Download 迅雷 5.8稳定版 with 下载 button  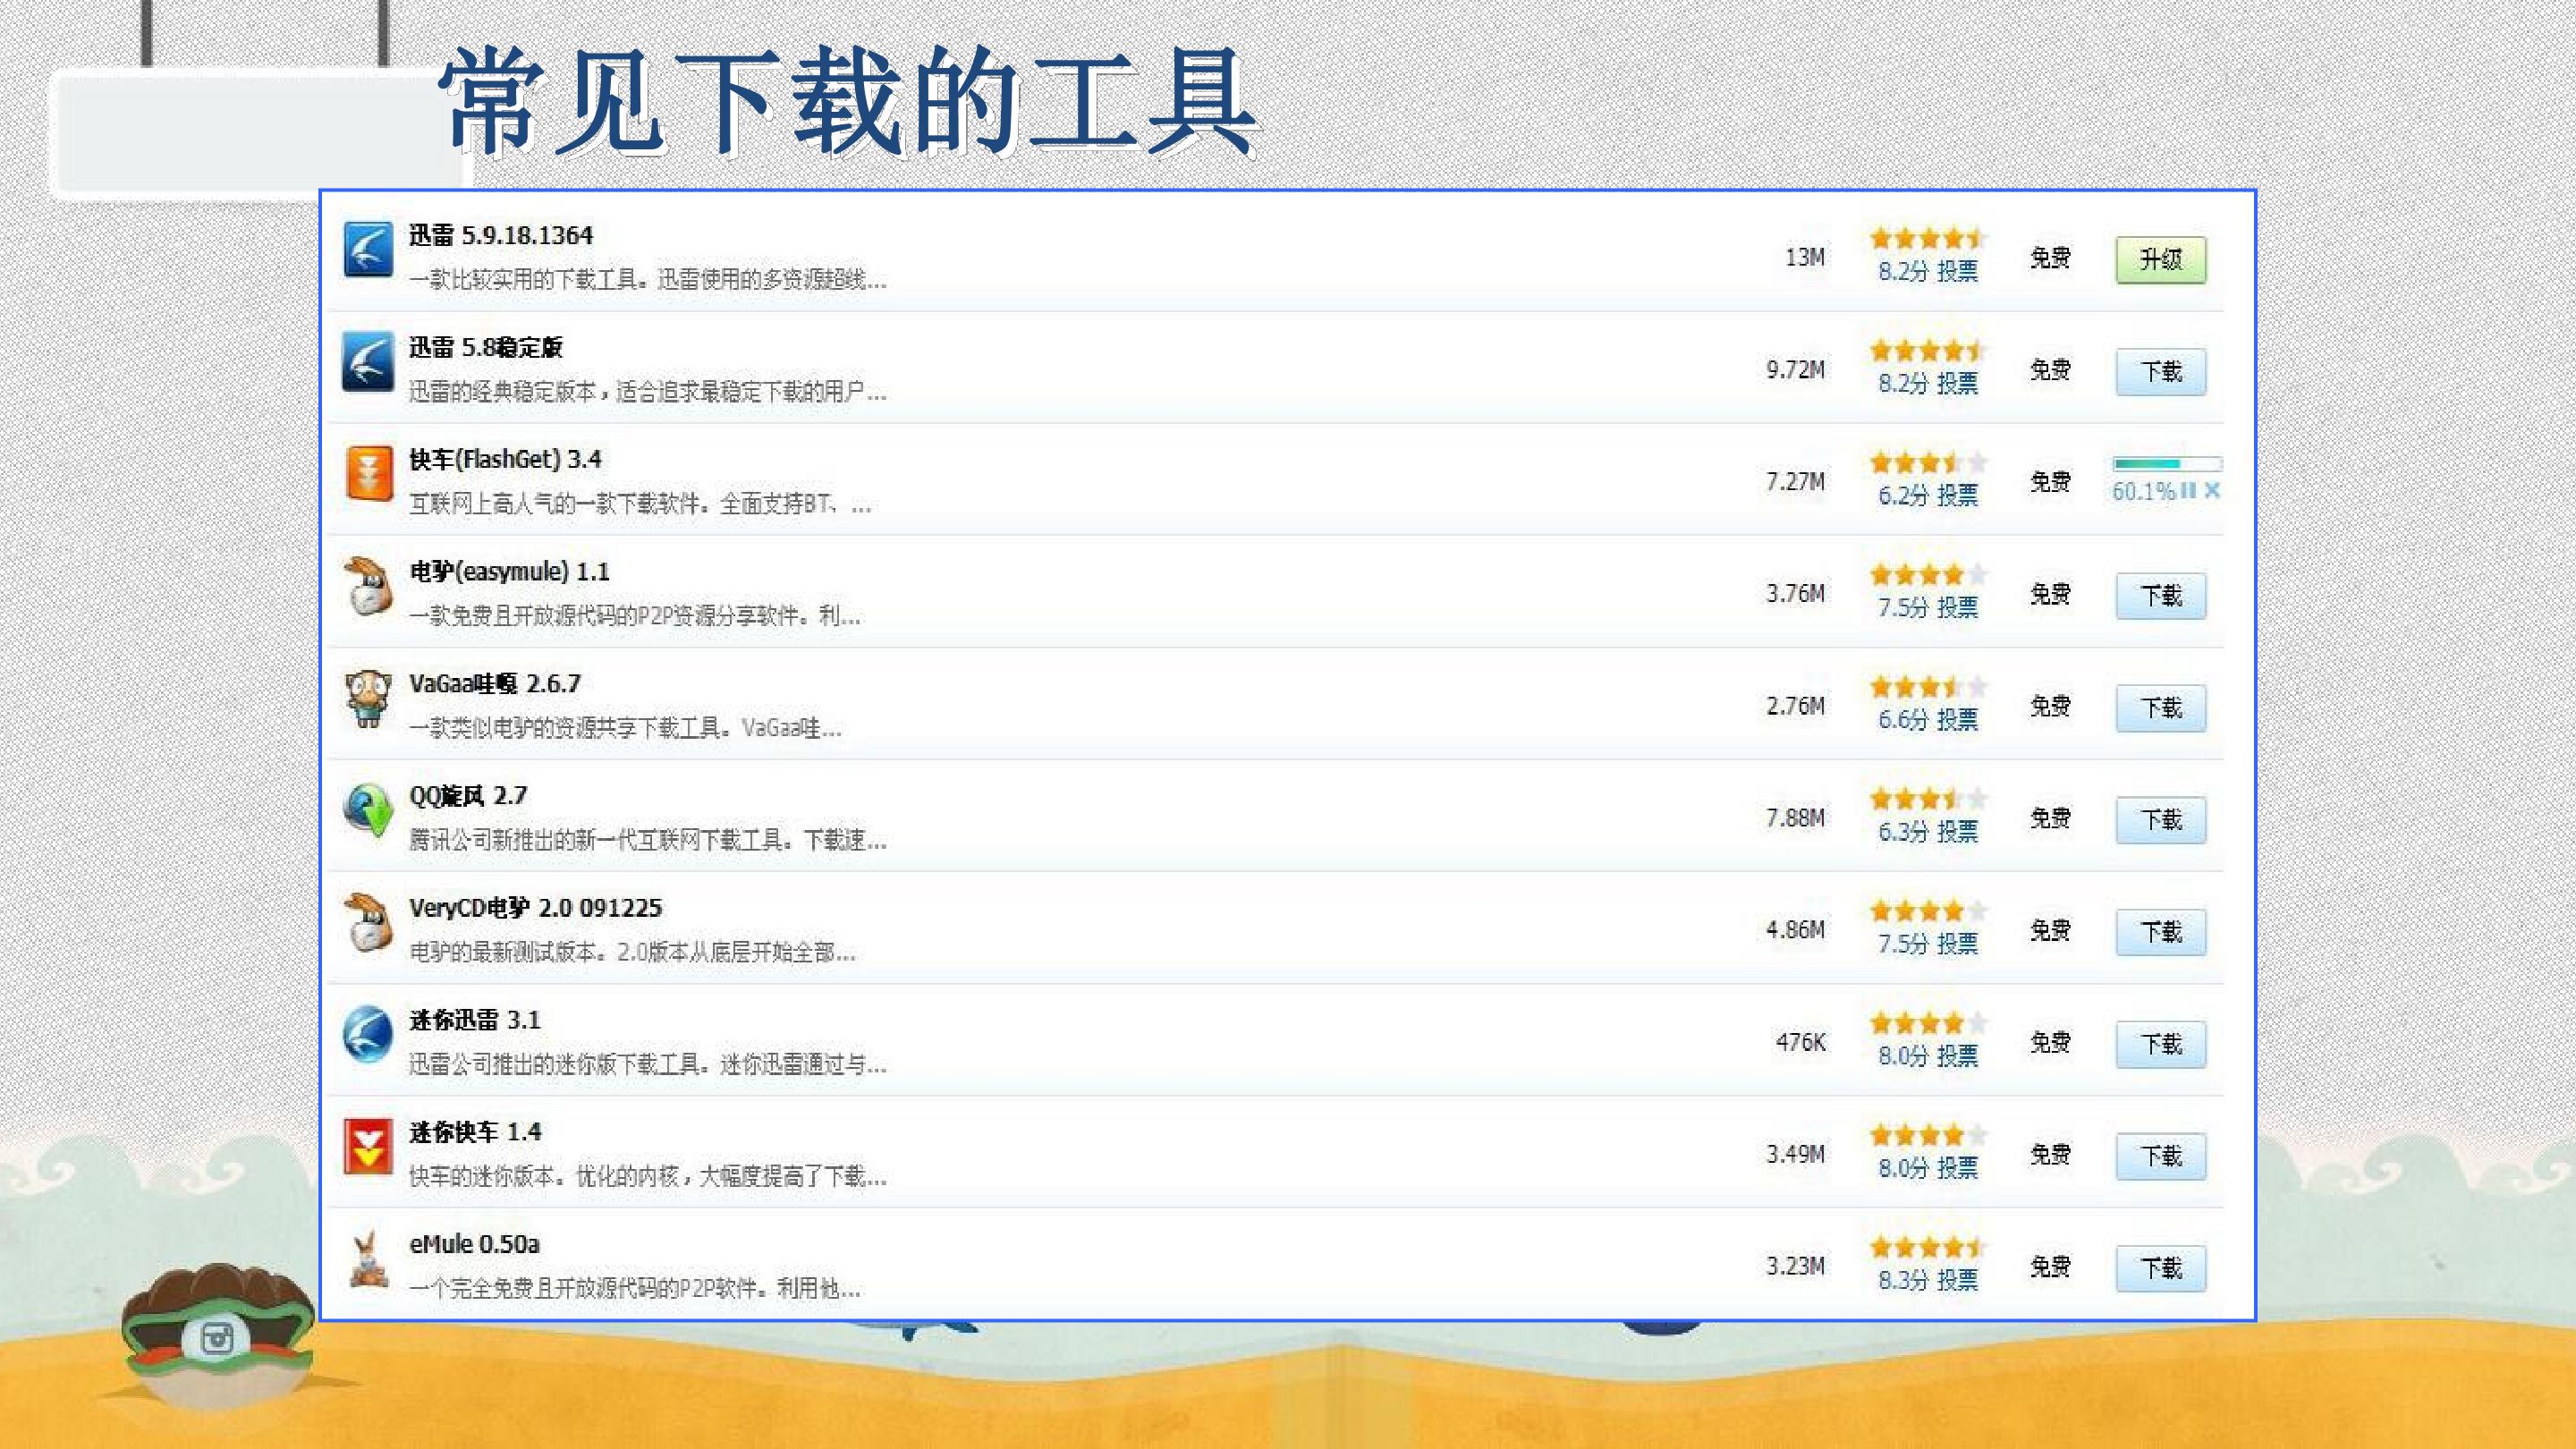tap(2161, 372)
